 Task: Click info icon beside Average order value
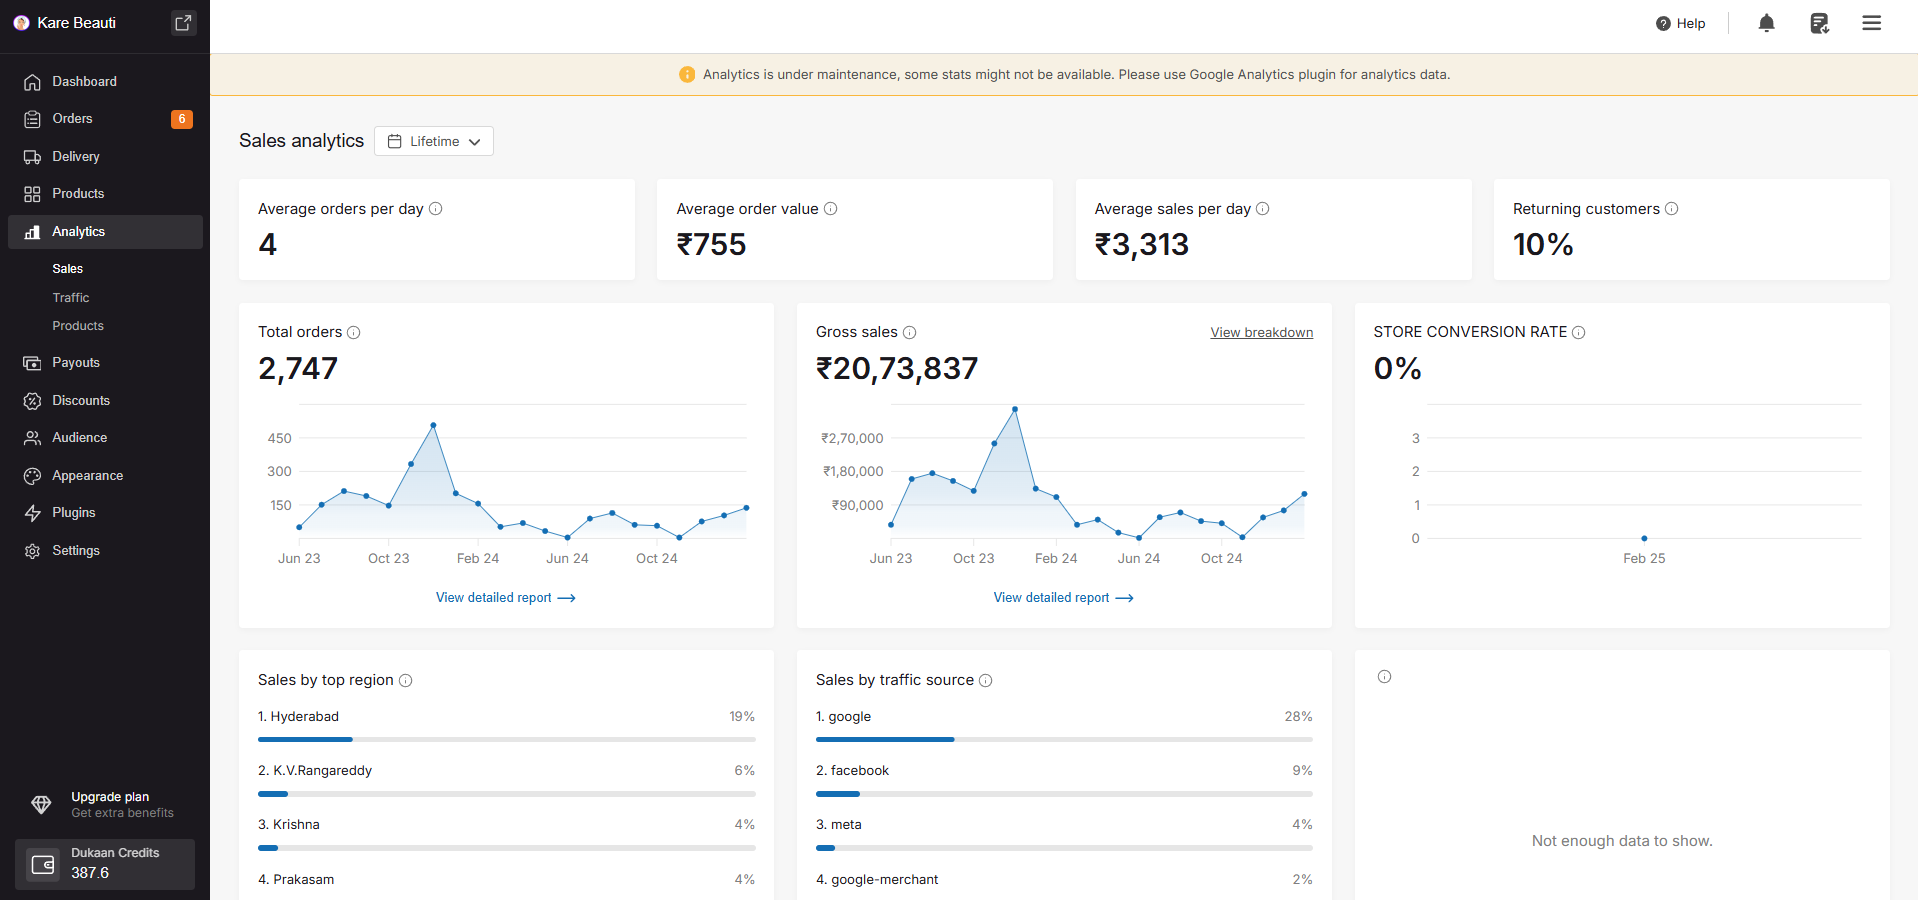point(830,209)
